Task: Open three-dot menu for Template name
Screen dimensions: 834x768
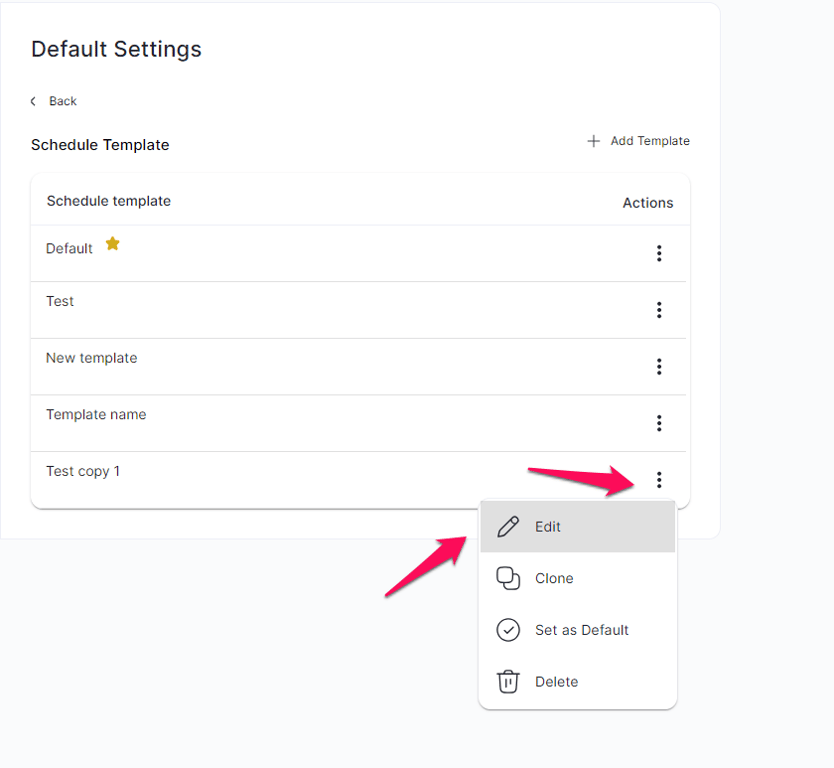Action: point(659,423)
